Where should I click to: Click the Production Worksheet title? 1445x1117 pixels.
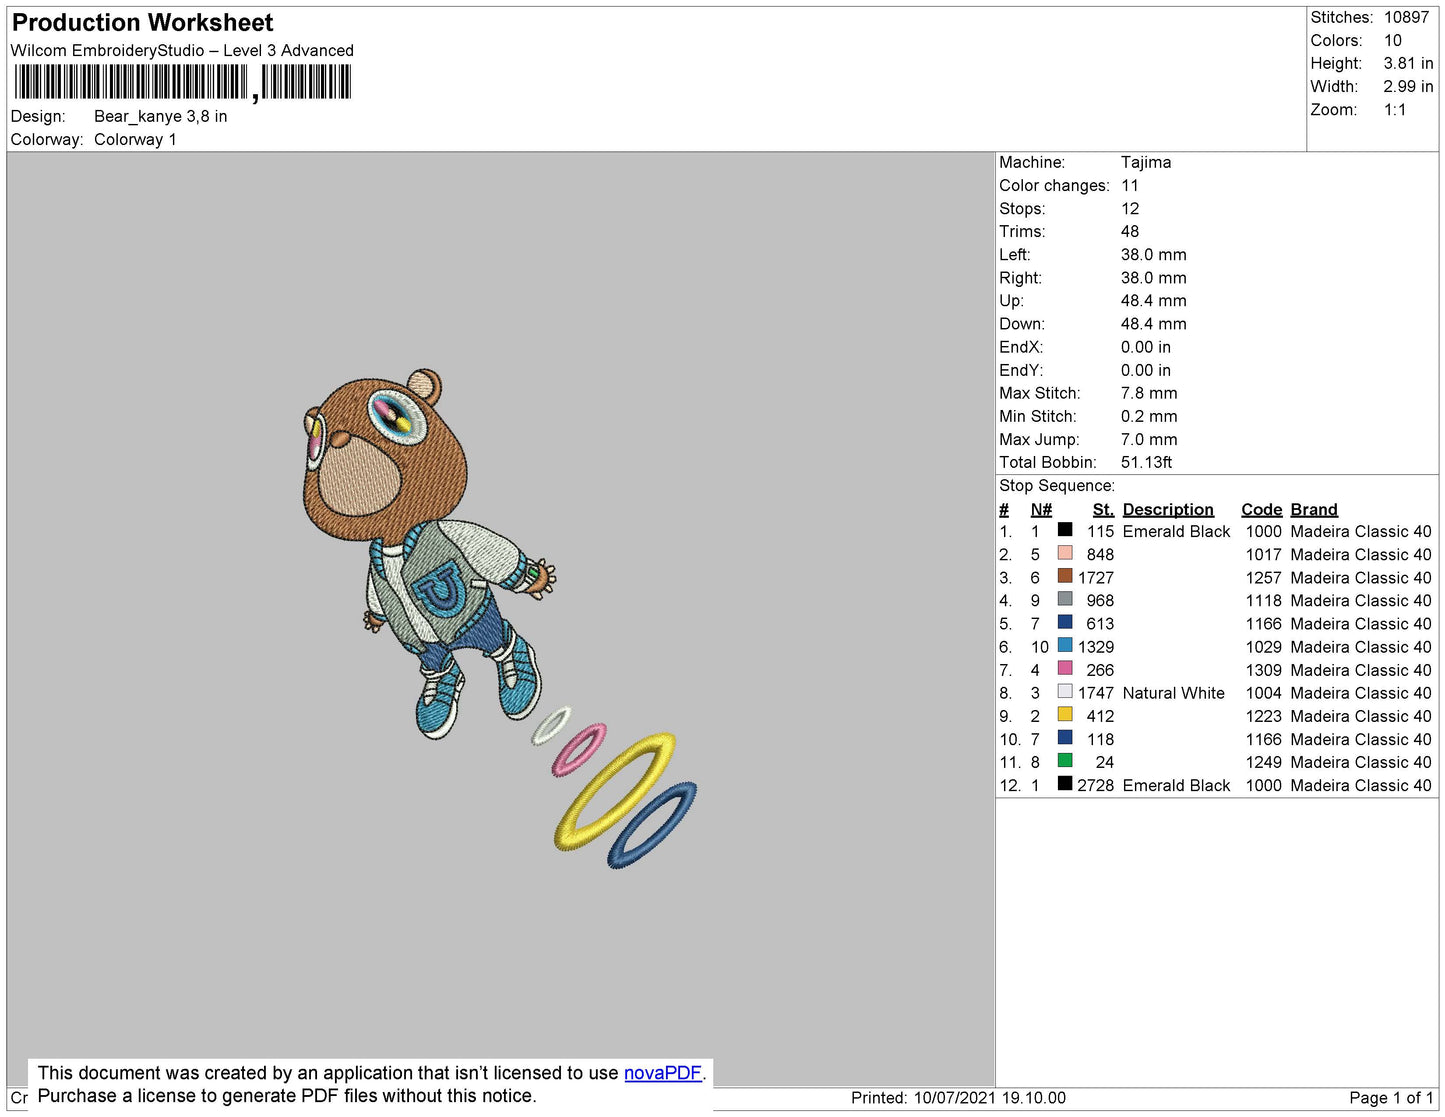(x=142, y=23)
